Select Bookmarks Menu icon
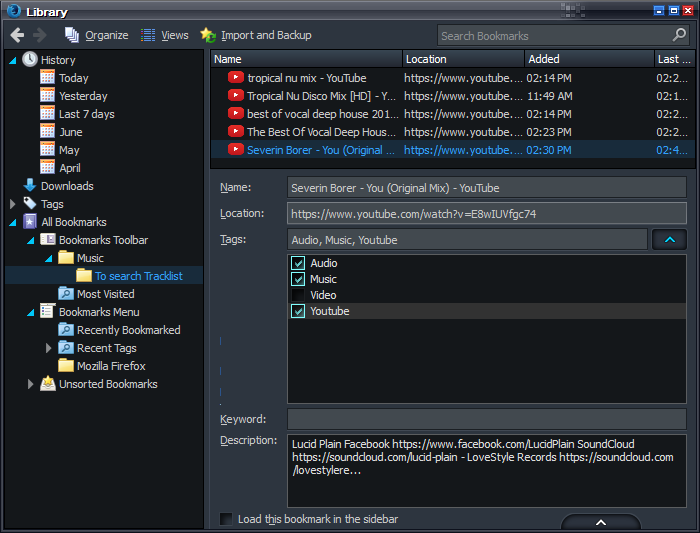Screen dimensions: 700x533 47,311
